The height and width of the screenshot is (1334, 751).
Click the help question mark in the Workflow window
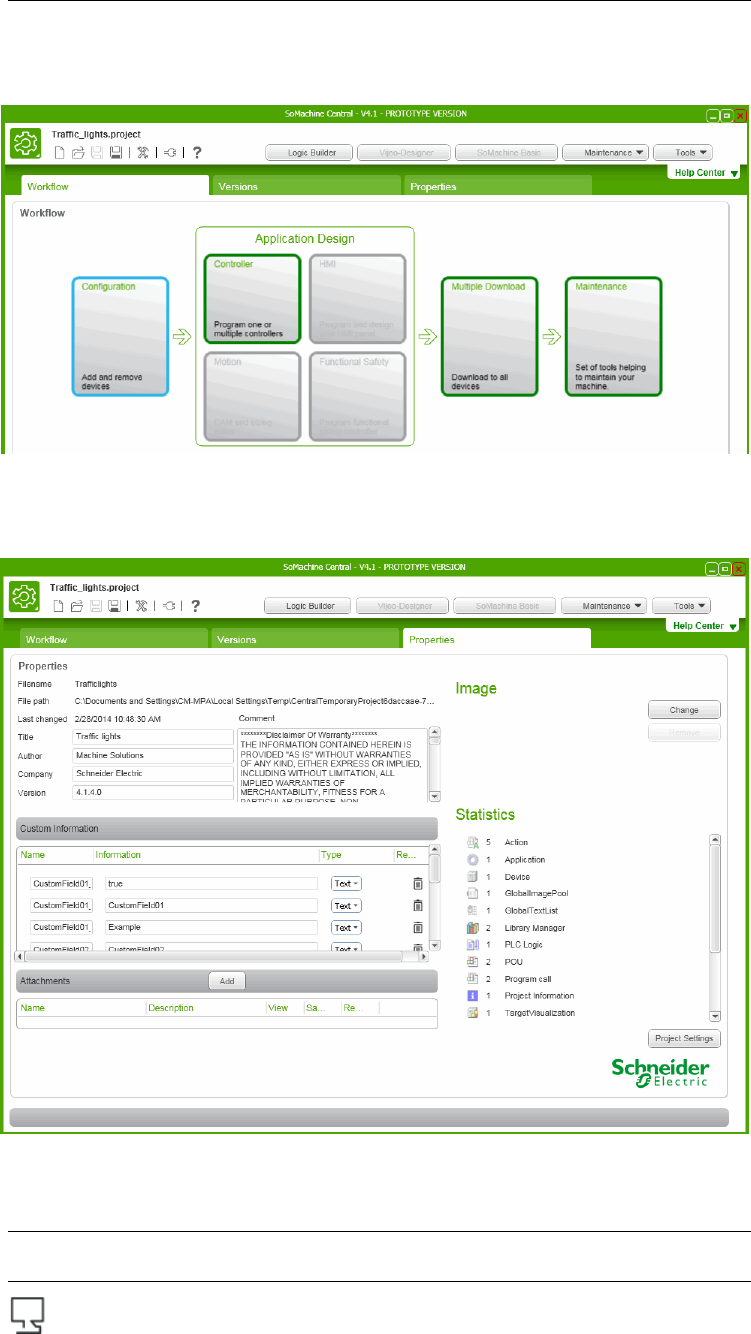coord(197,153)
